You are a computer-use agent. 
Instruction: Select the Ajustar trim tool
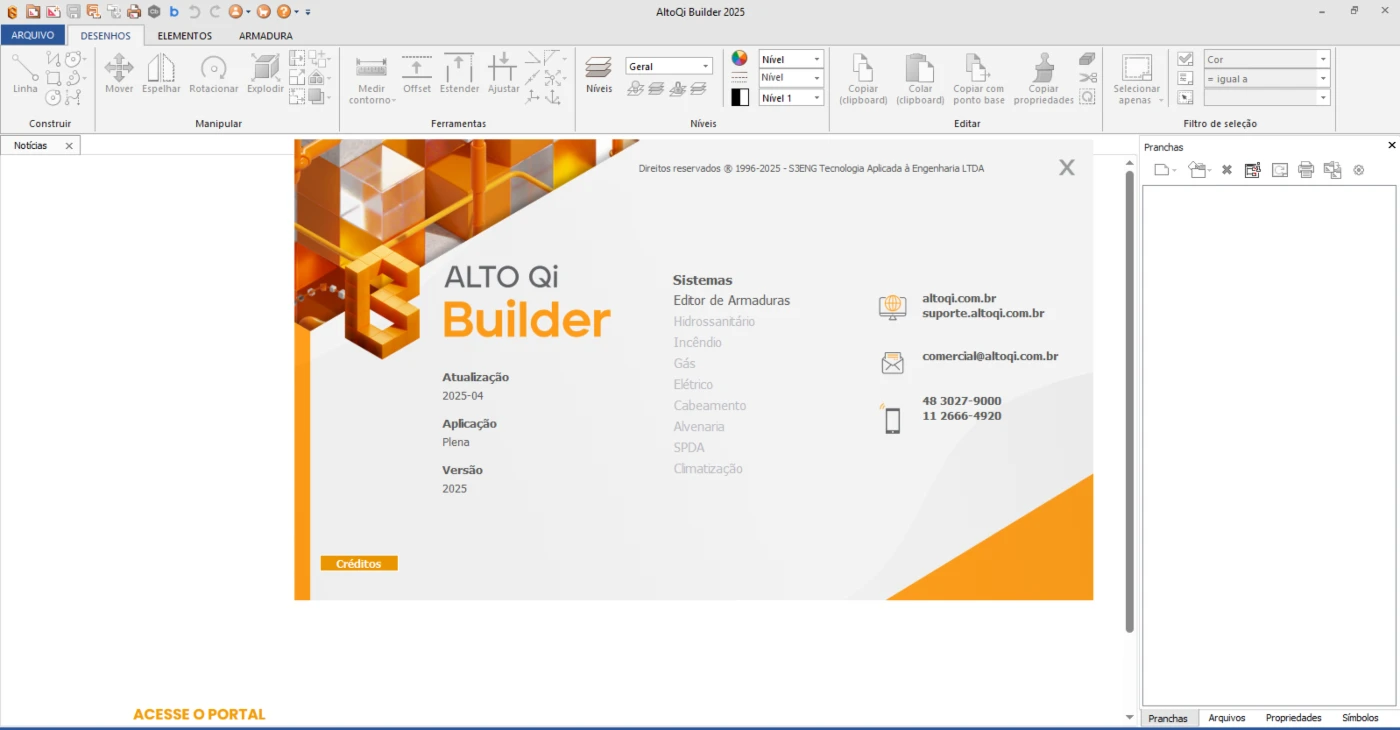click(503, 74)
